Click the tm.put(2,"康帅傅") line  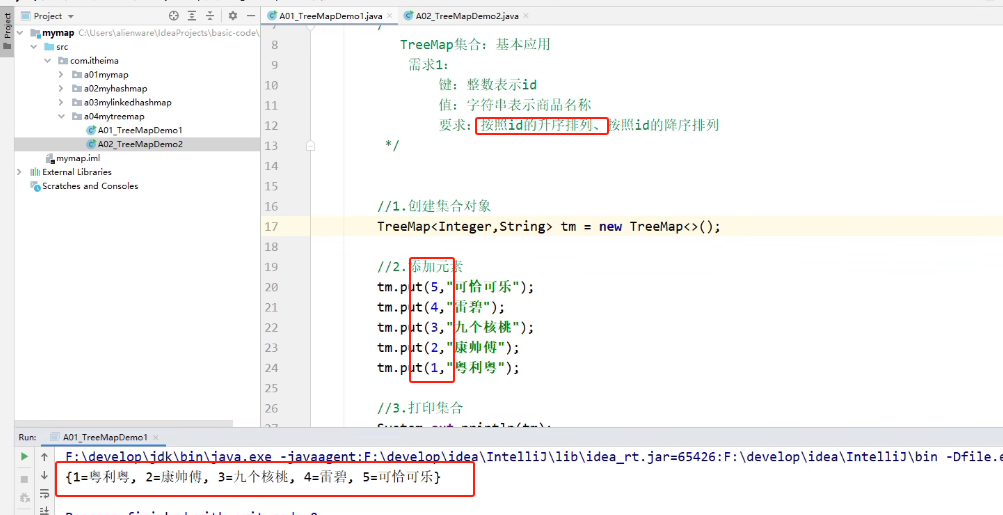pos(448,347)
